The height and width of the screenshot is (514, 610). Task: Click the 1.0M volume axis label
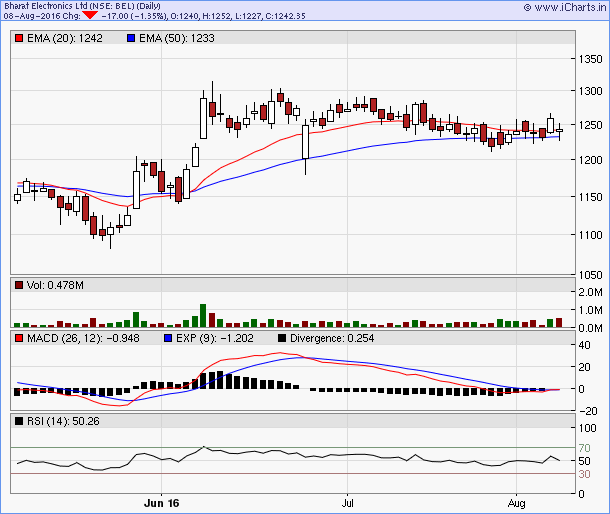(x=590, y=310)
